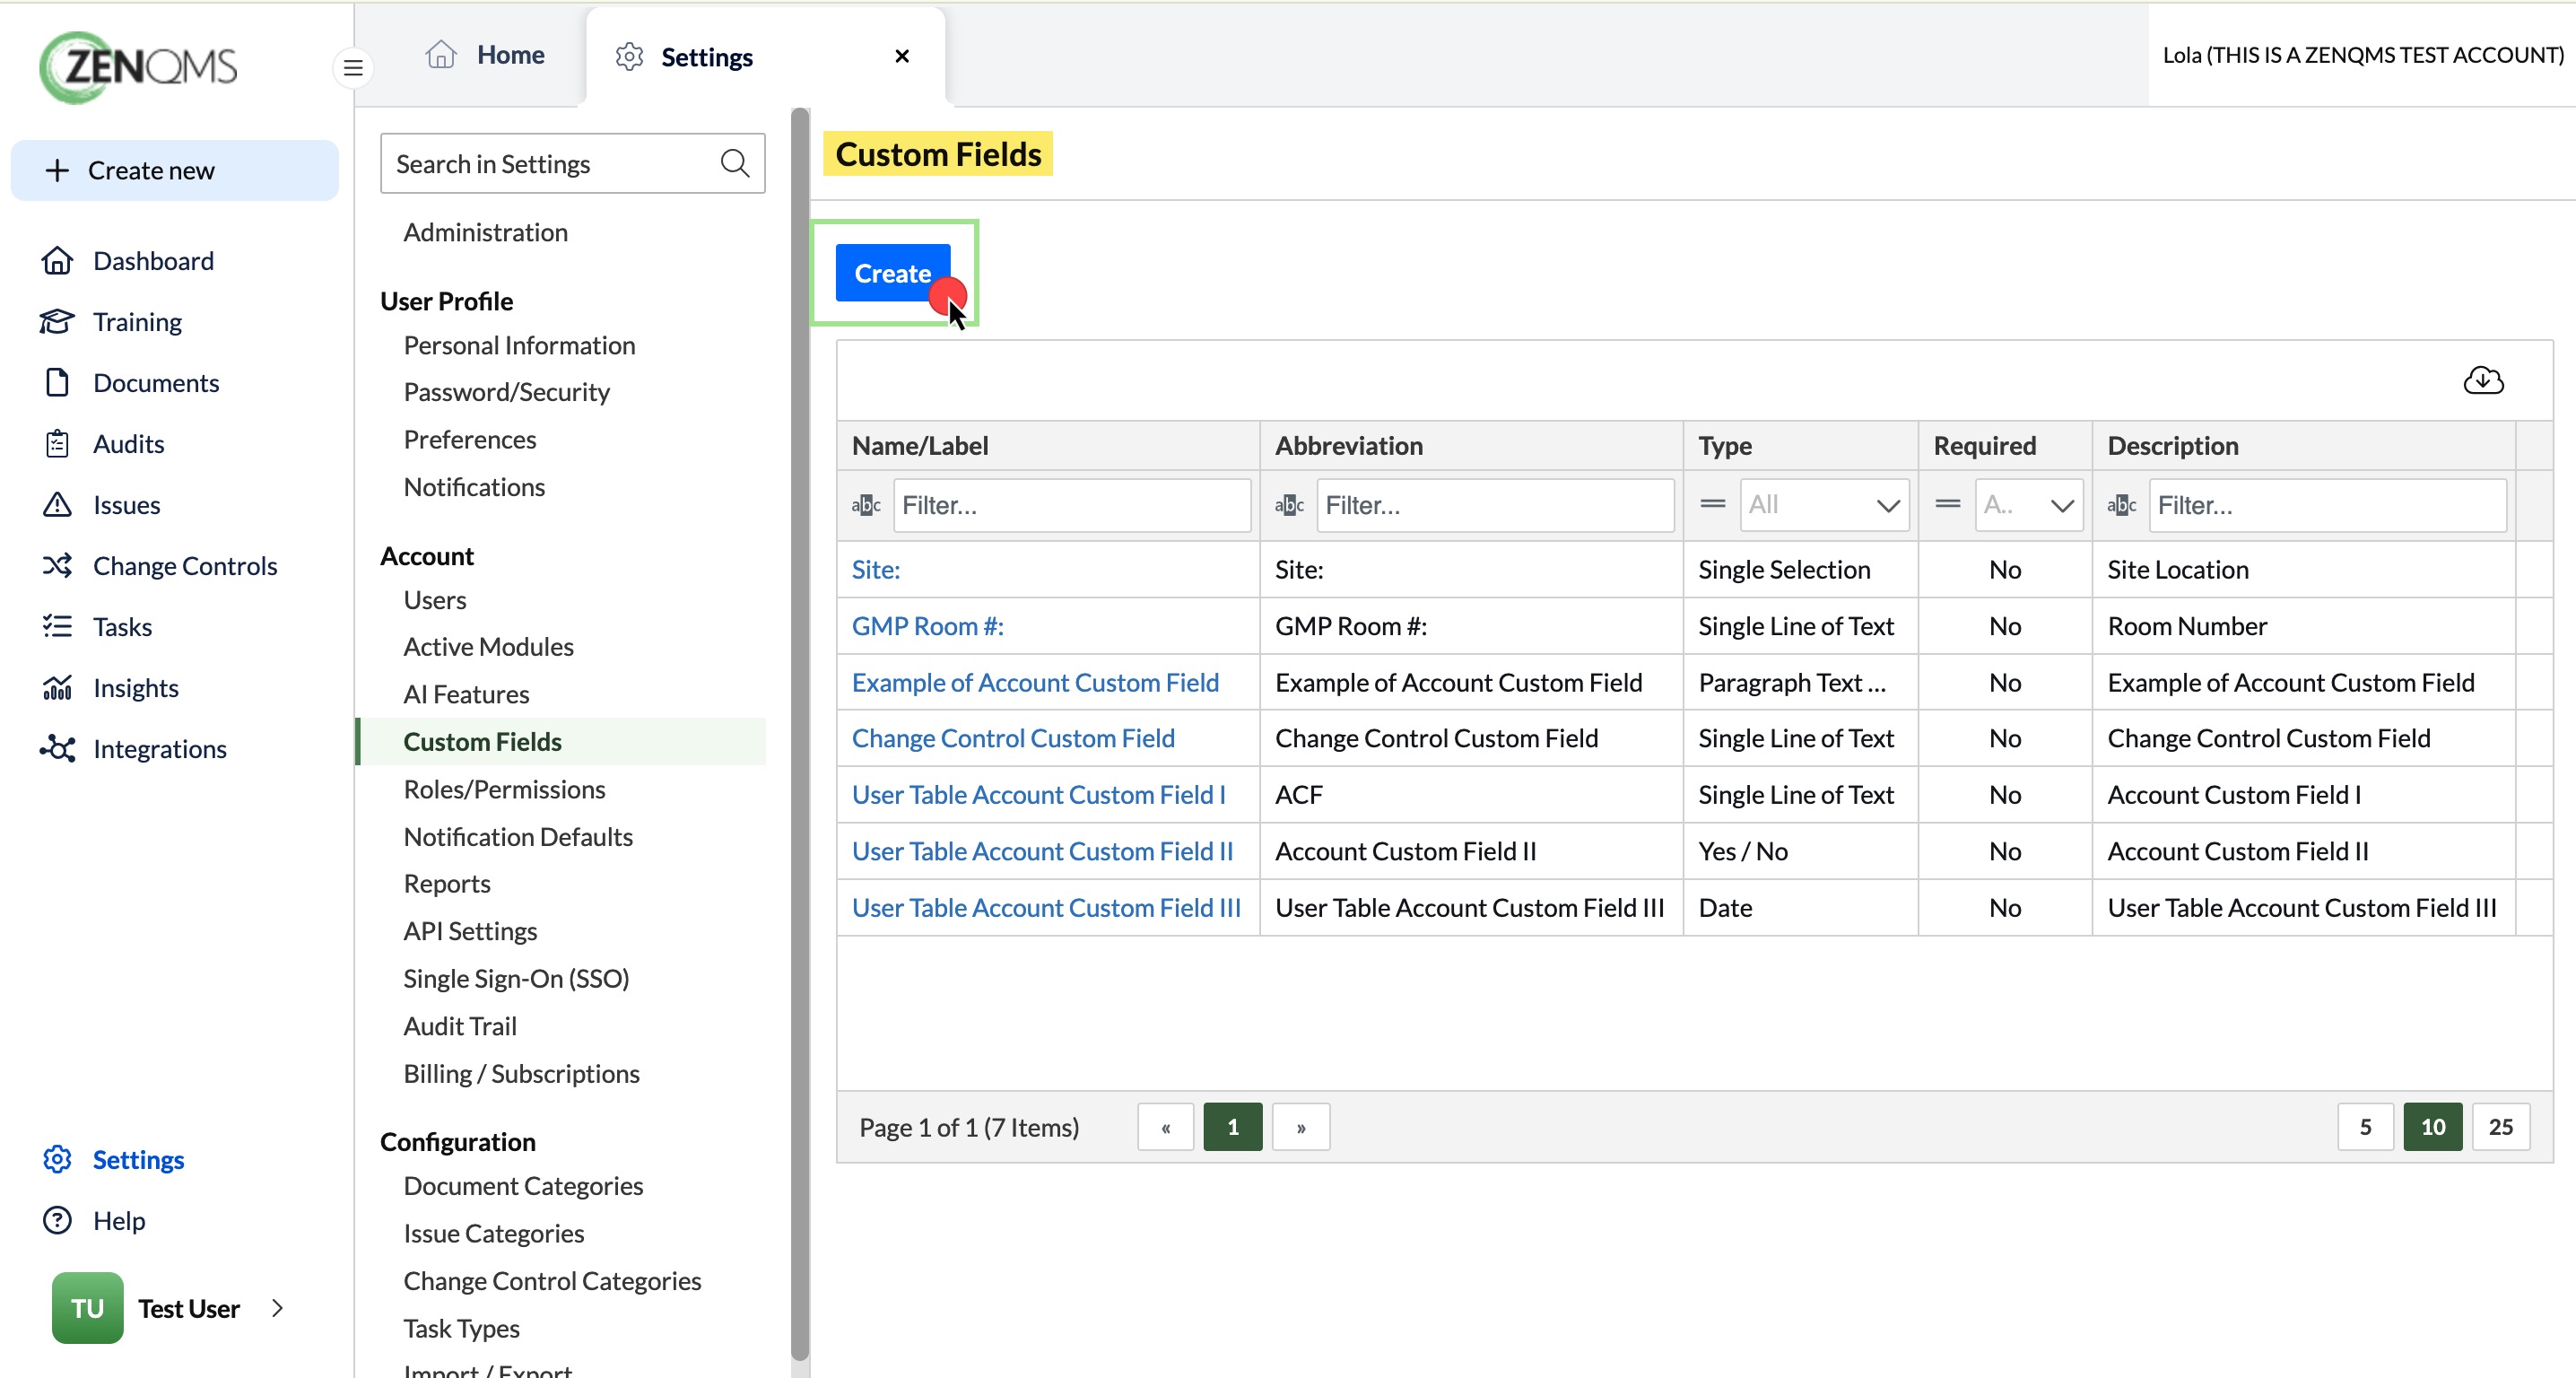Open Password/Security settings

click(x=506, y=392)
